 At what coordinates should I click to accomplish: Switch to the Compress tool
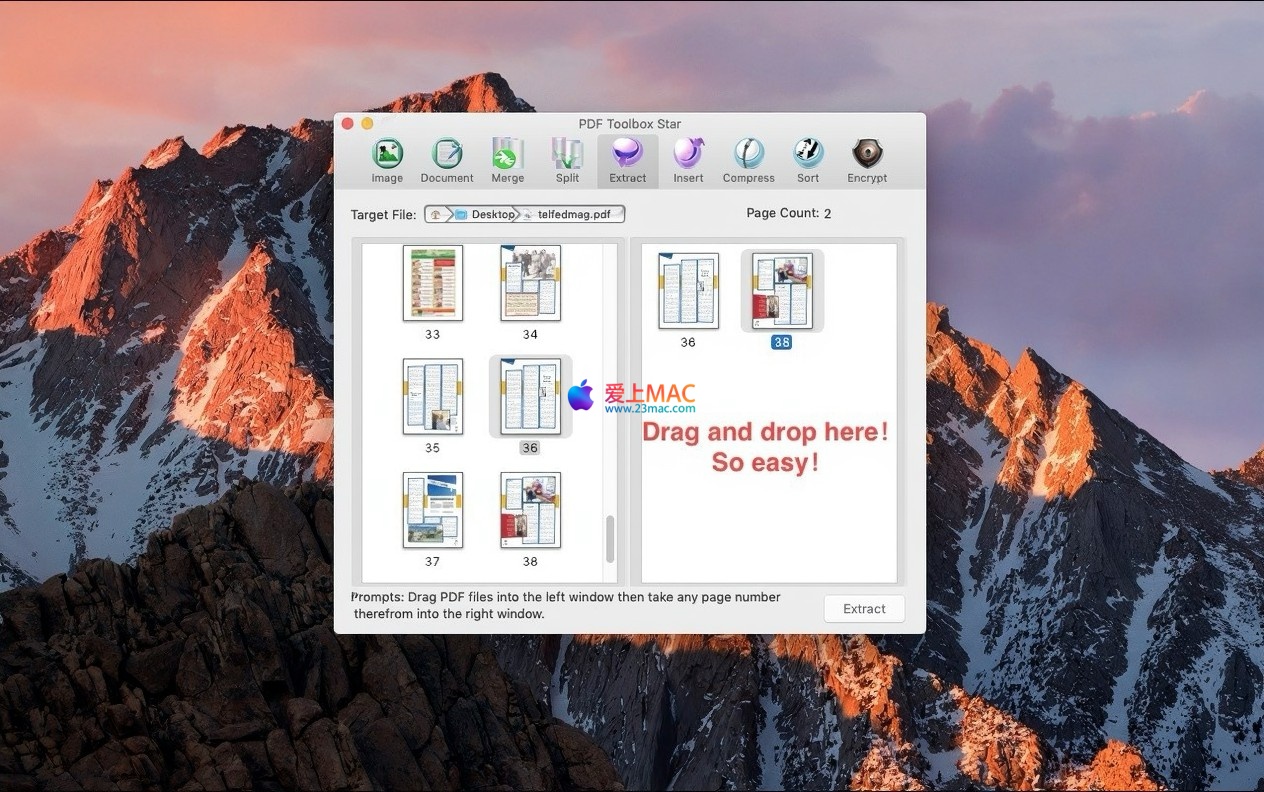click(748, 161)
